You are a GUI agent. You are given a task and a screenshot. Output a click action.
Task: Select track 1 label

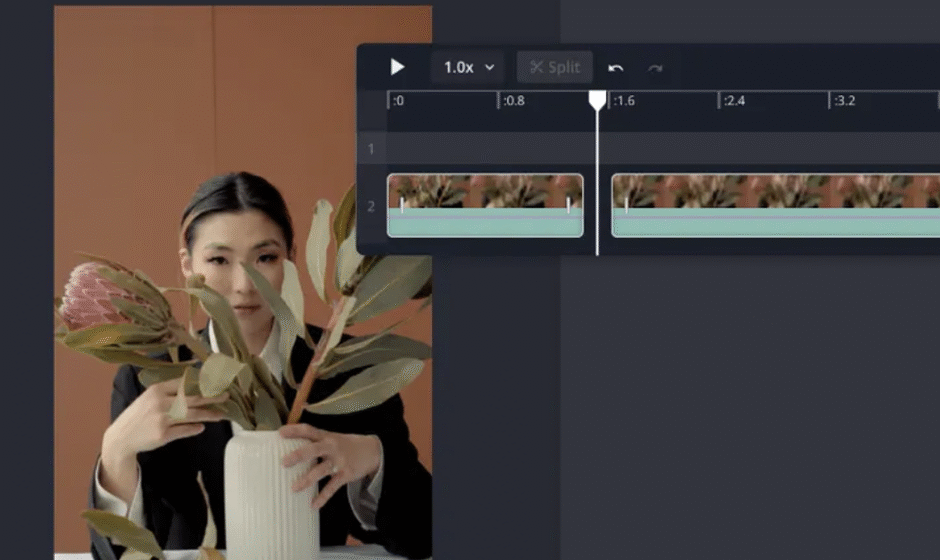[x=371, y=149]
